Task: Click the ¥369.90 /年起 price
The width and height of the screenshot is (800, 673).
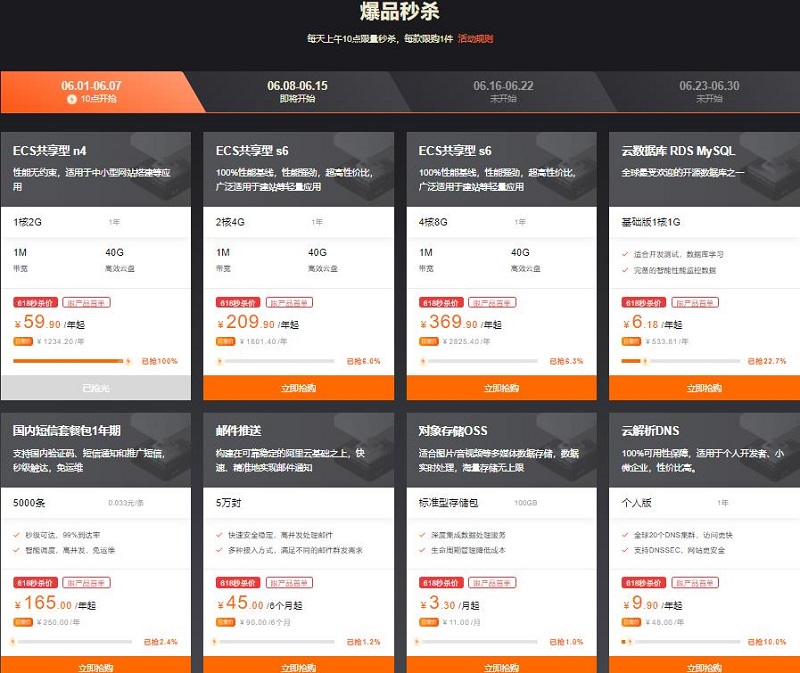Action: coord(461,322)
